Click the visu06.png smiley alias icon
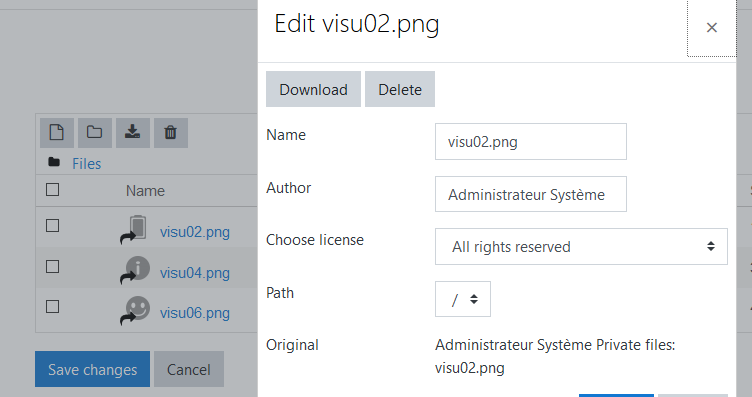Viewport: 752px width, 397px height. pos(135,310)
